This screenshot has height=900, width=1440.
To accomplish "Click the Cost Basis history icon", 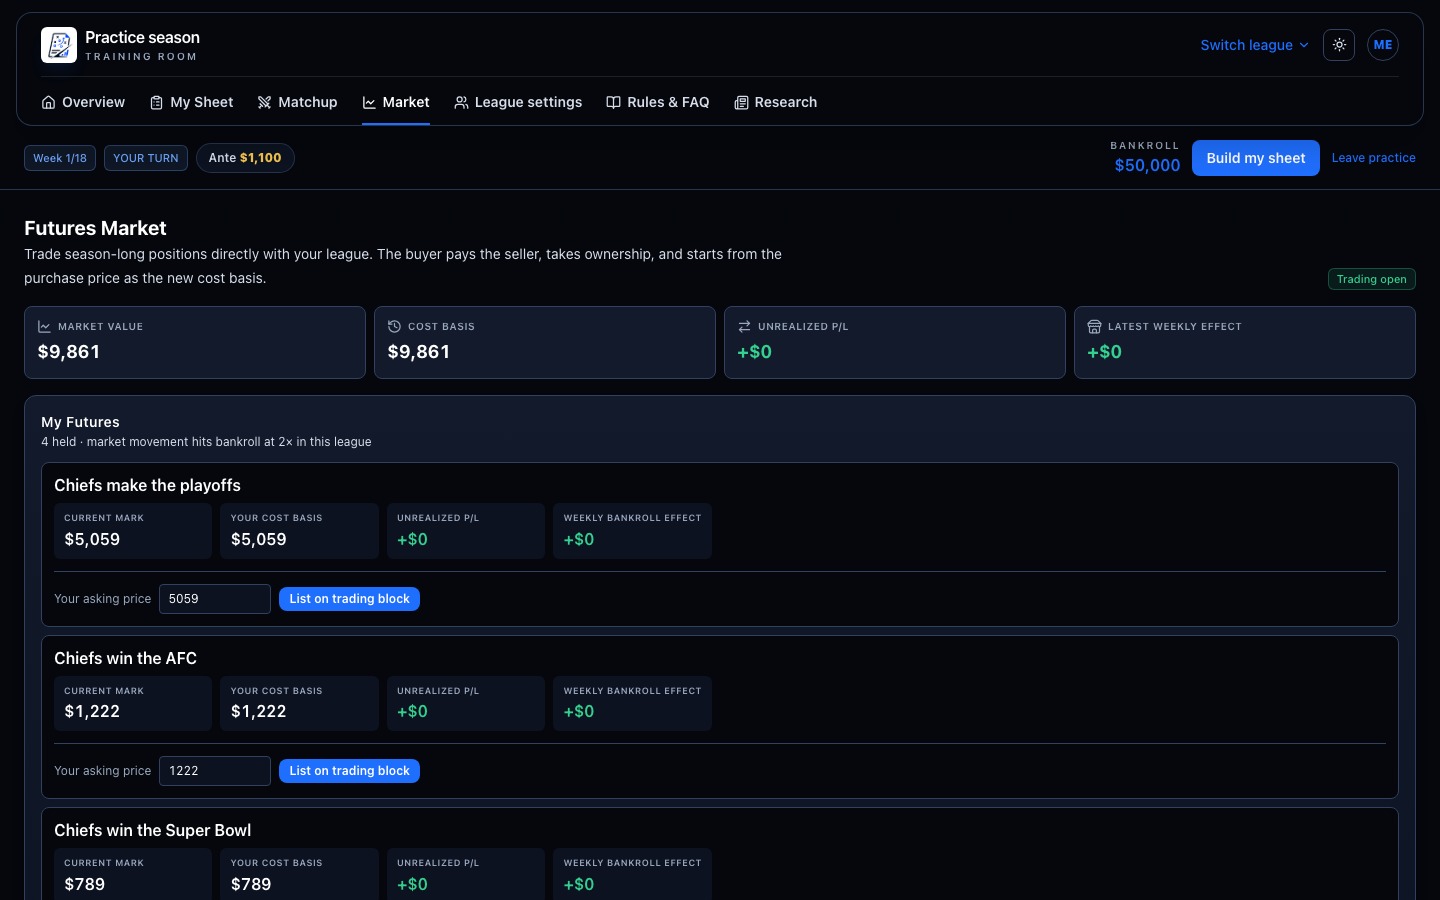I will coord(394,327).
